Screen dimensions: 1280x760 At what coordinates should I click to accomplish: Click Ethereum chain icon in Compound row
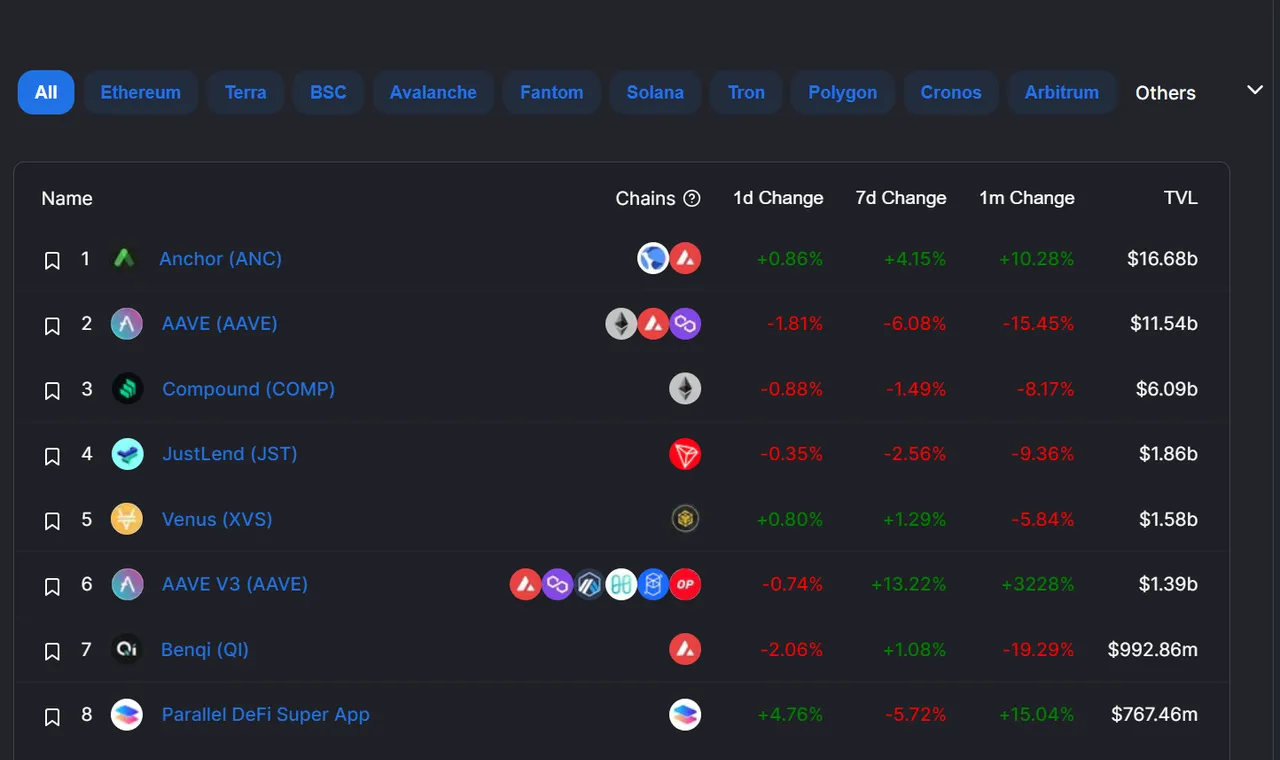coord(685,388)
